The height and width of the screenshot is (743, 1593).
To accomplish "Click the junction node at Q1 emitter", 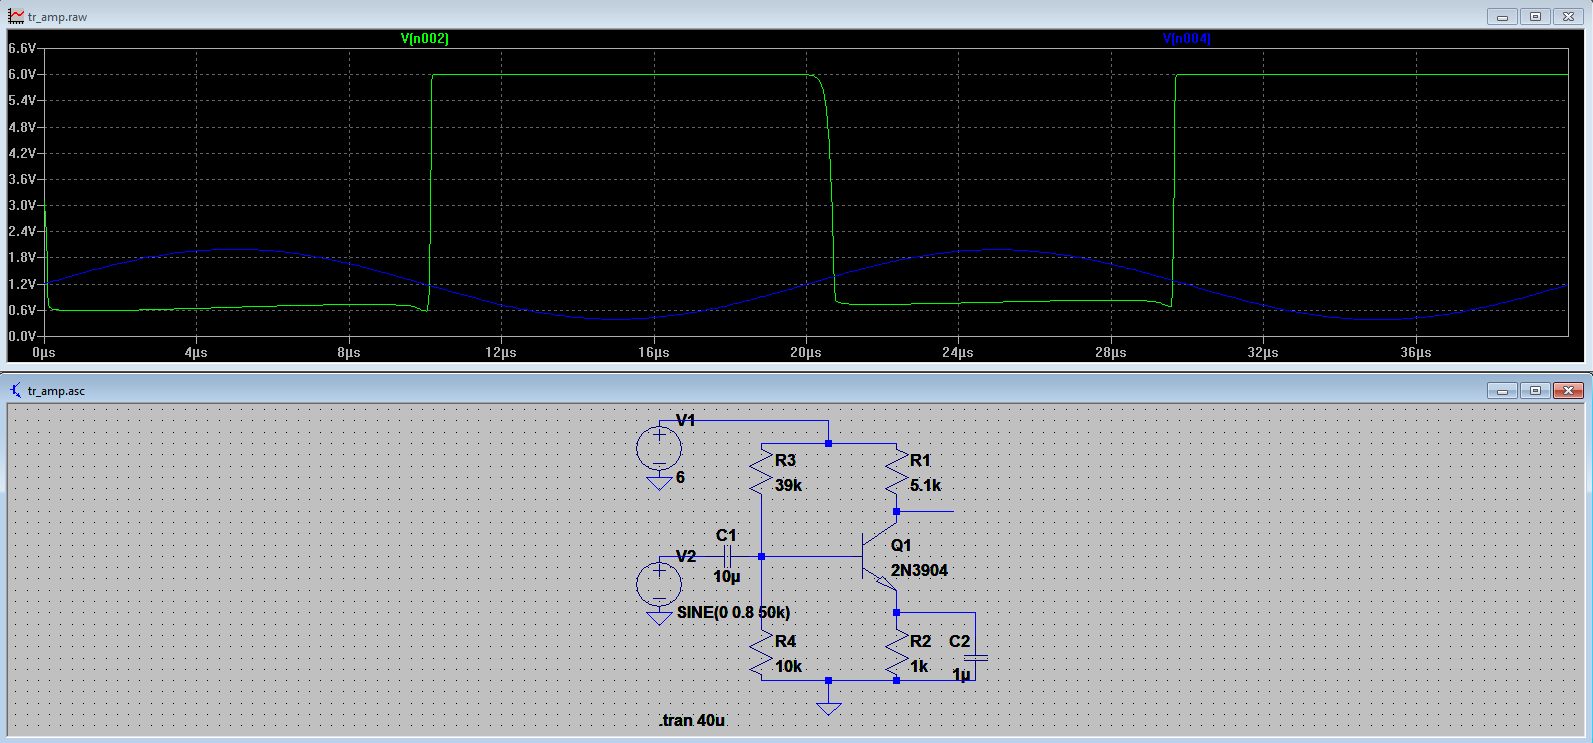I will [x=896, y=612].
